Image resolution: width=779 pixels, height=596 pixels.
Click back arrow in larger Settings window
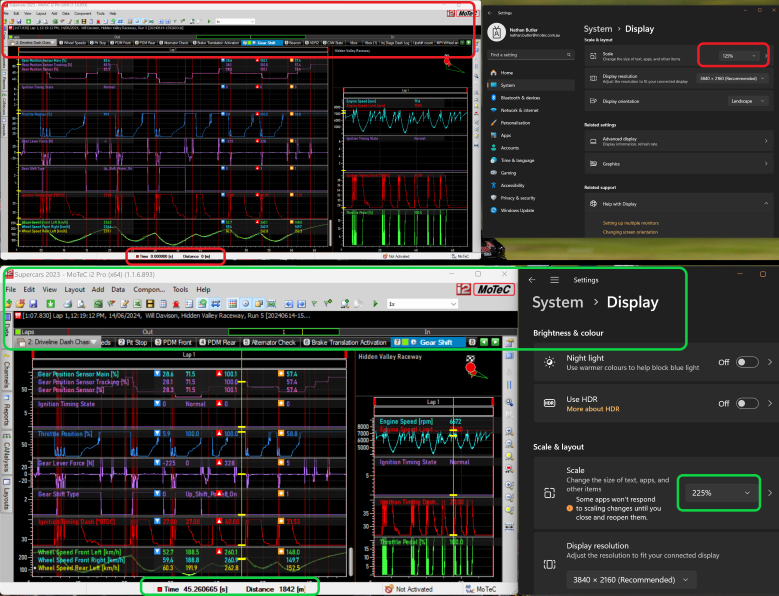[532, 280]
